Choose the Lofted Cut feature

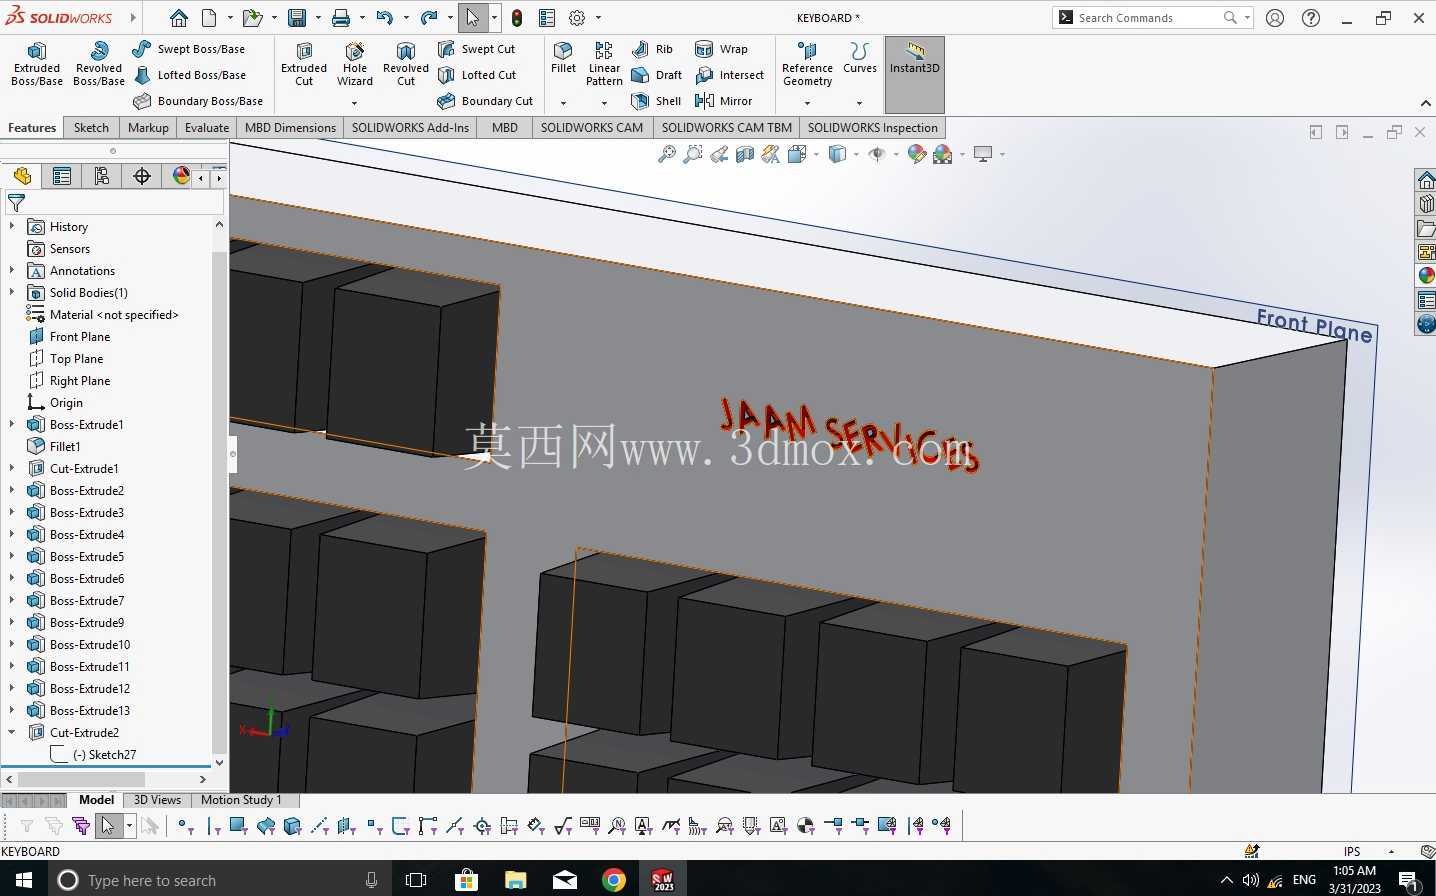coord(477,75)
